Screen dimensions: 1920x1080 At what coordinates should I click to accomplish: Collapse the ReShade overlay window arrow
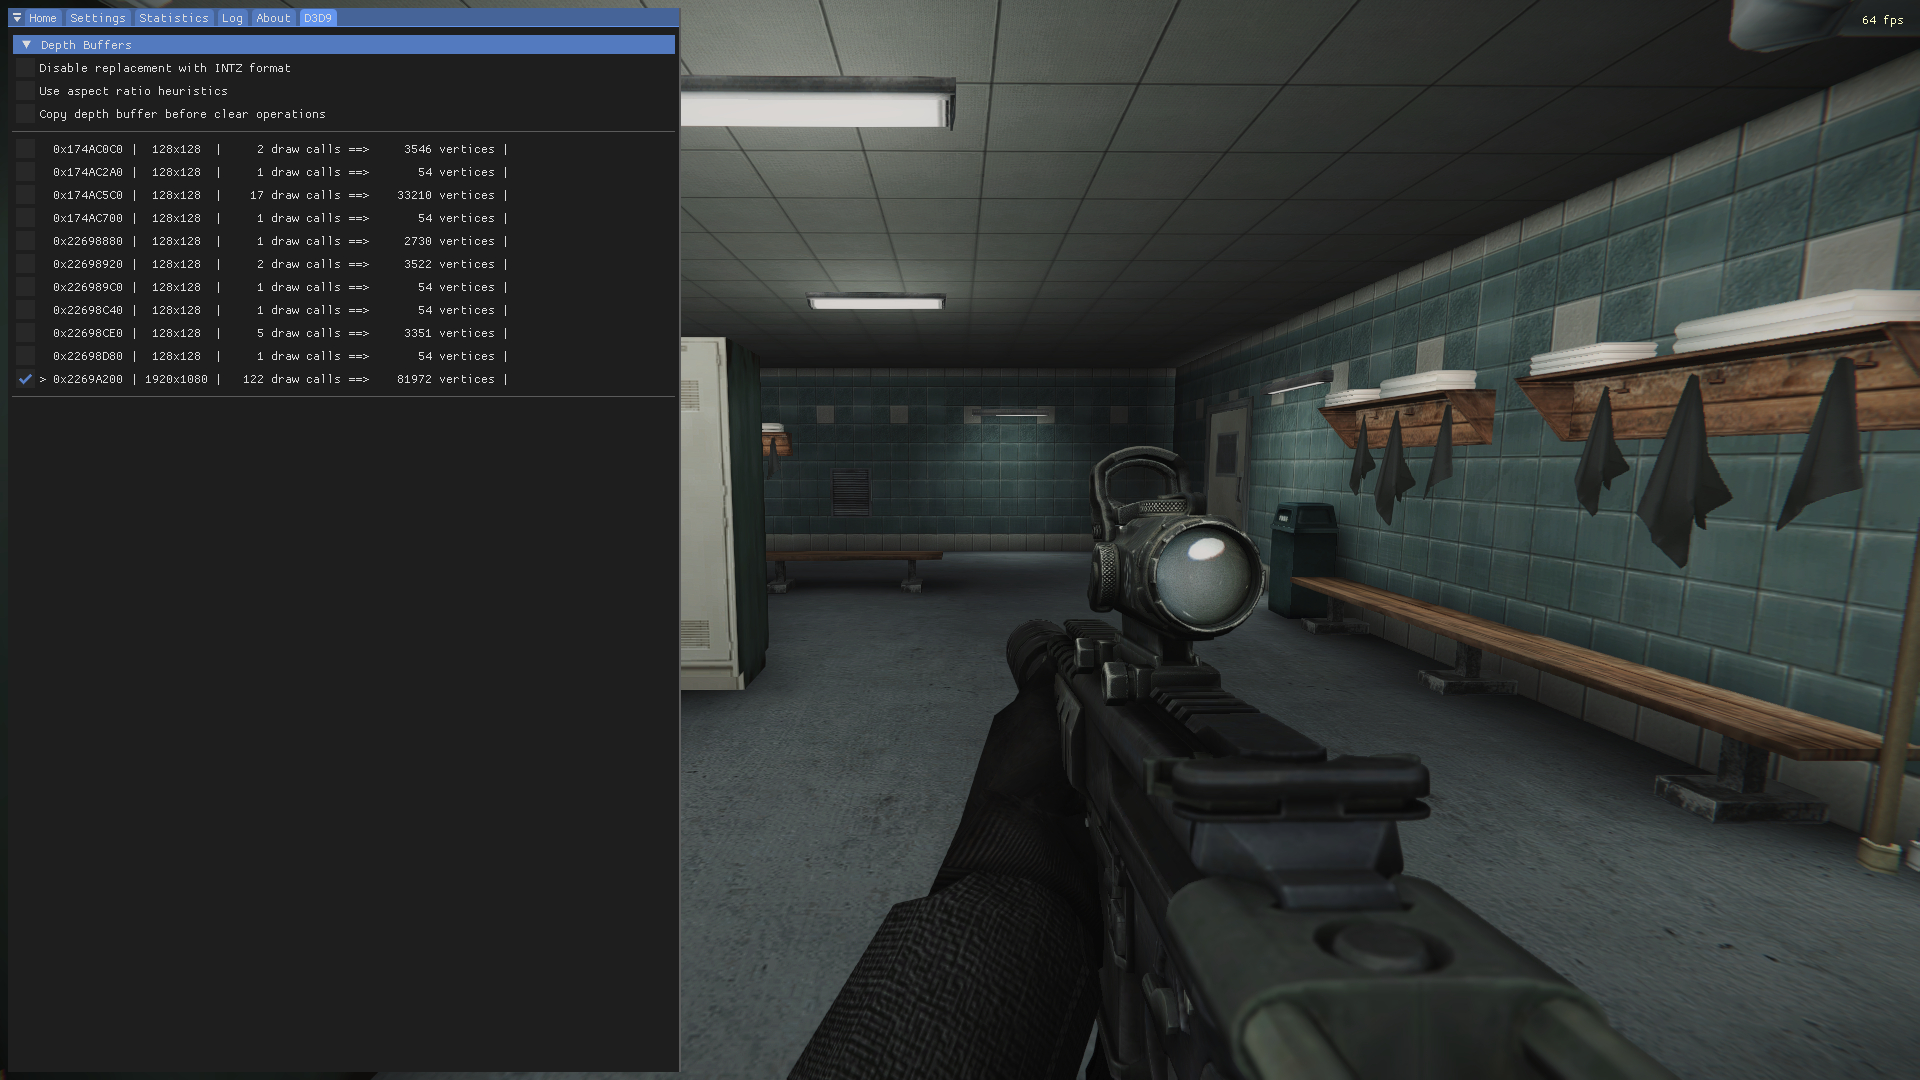point(17,18)
